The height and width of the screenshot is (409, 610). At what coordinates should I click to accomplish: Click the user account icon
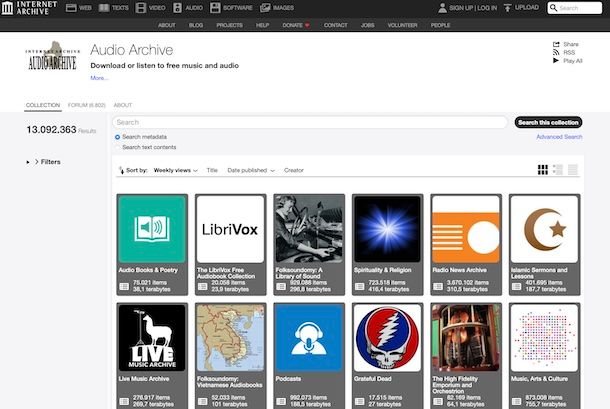coord(442,8)
